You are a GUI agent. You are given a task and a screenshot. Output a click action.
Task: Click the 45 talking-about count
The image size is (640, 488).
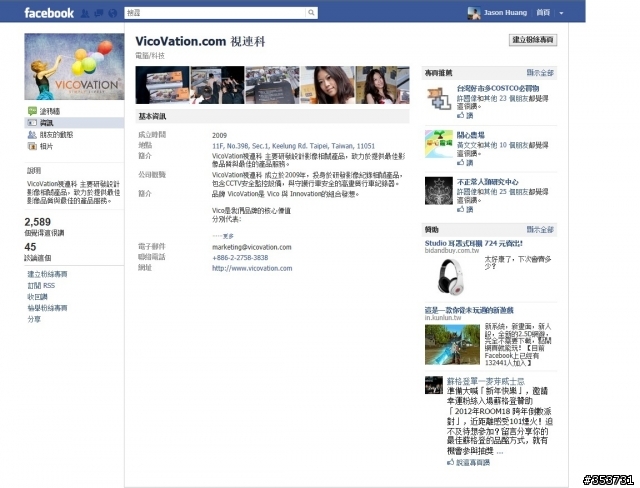[30, 247]
